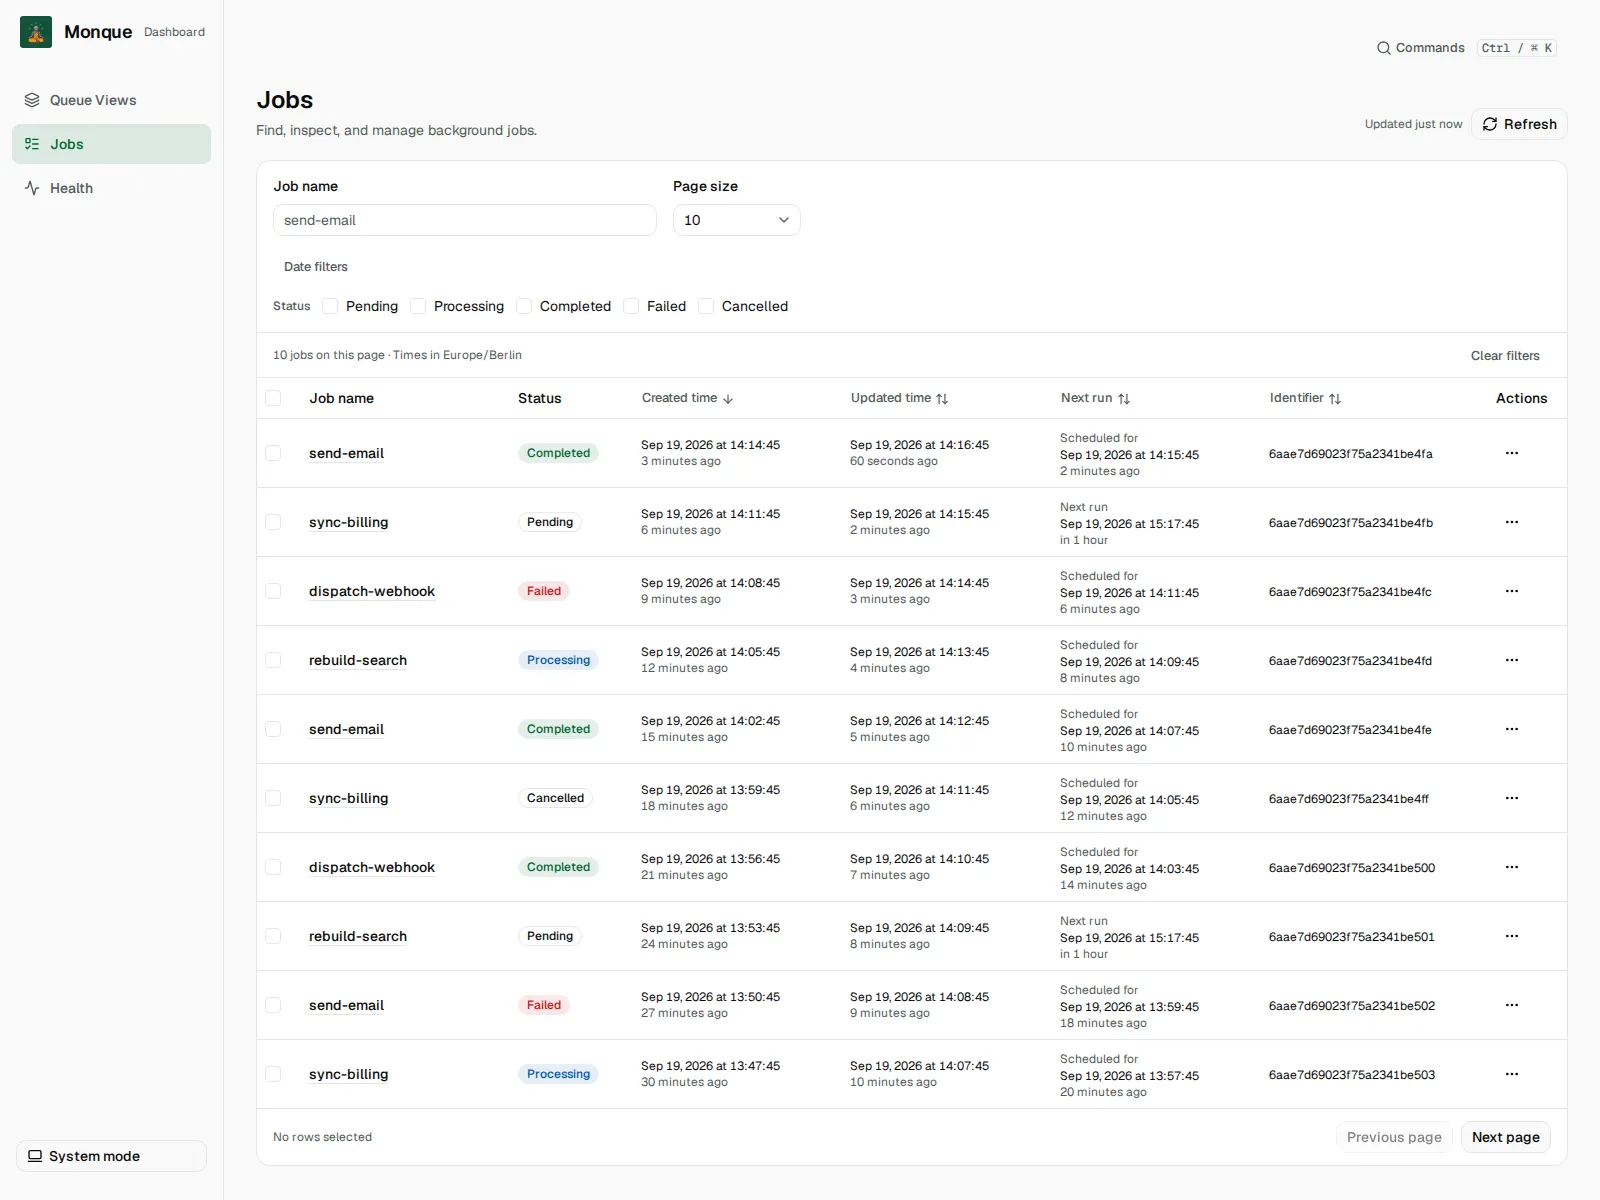
Task: Open rebuild-search job created at 14:05:45
Action: (x=358, y=660)
